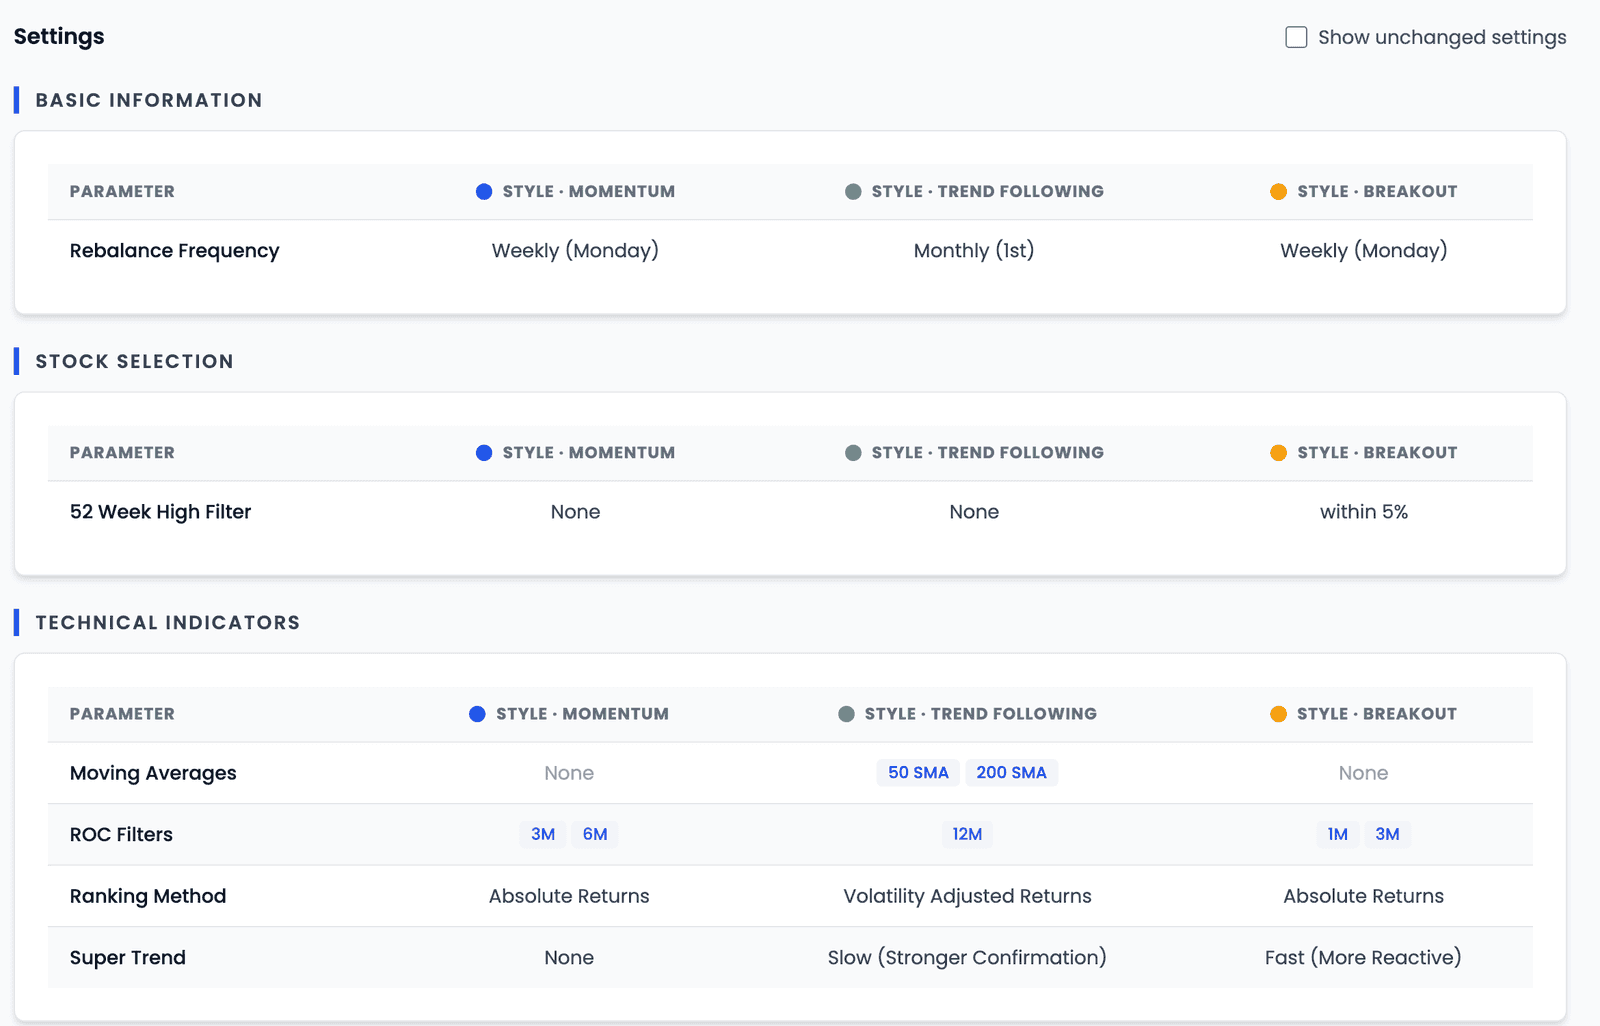This screenshot has width=1600, height=1026.
Task: Click the 6M ROC filter tag
Action: (595, 834)
